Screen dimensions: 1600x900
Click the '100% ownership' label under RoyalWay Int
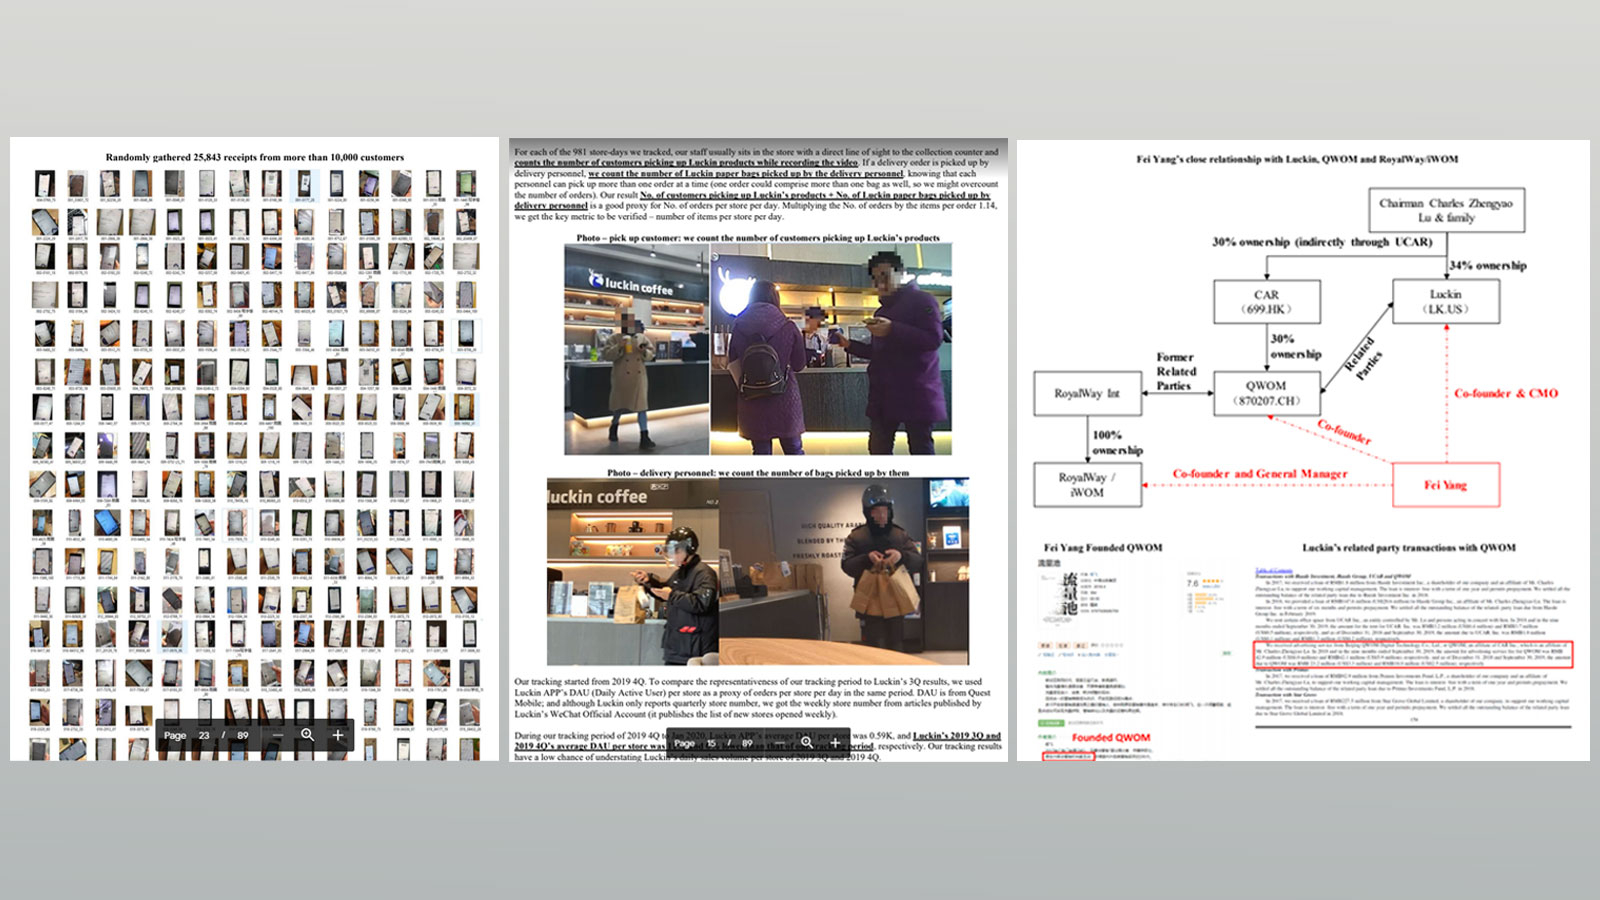point(1117,442)
